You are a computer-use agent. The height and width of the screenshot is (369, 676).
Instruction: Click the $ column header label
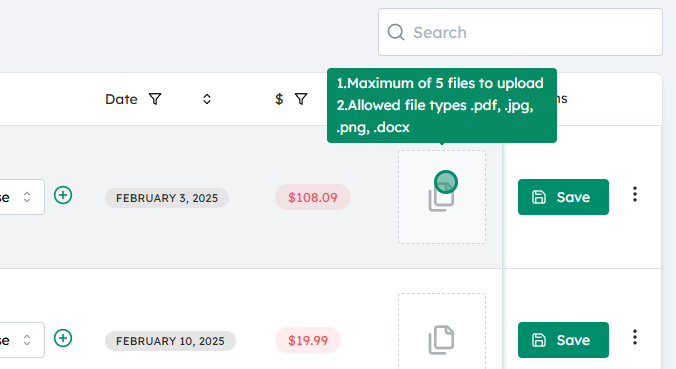click(x=279, y=99)
